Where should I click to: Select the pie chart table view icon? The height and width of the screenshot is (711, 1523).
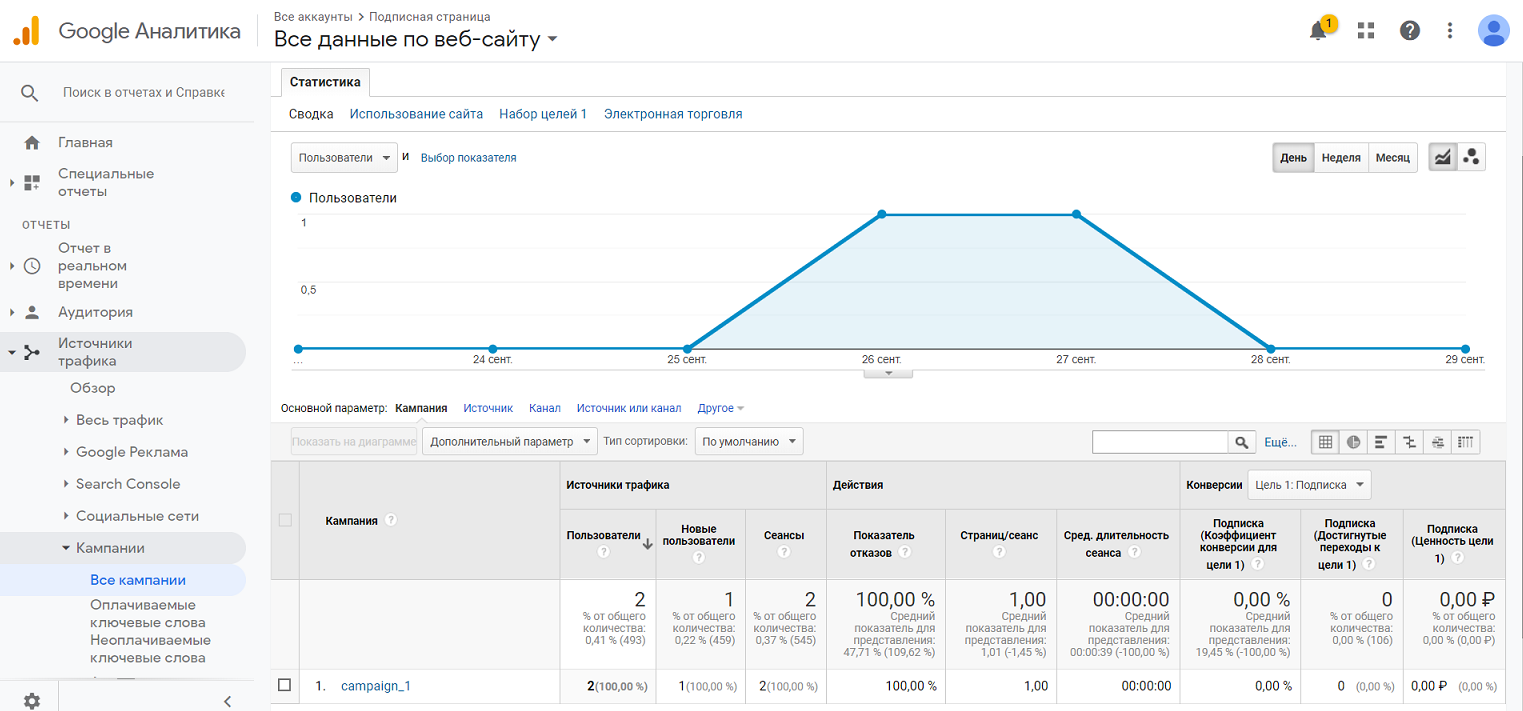(1354, 442)
